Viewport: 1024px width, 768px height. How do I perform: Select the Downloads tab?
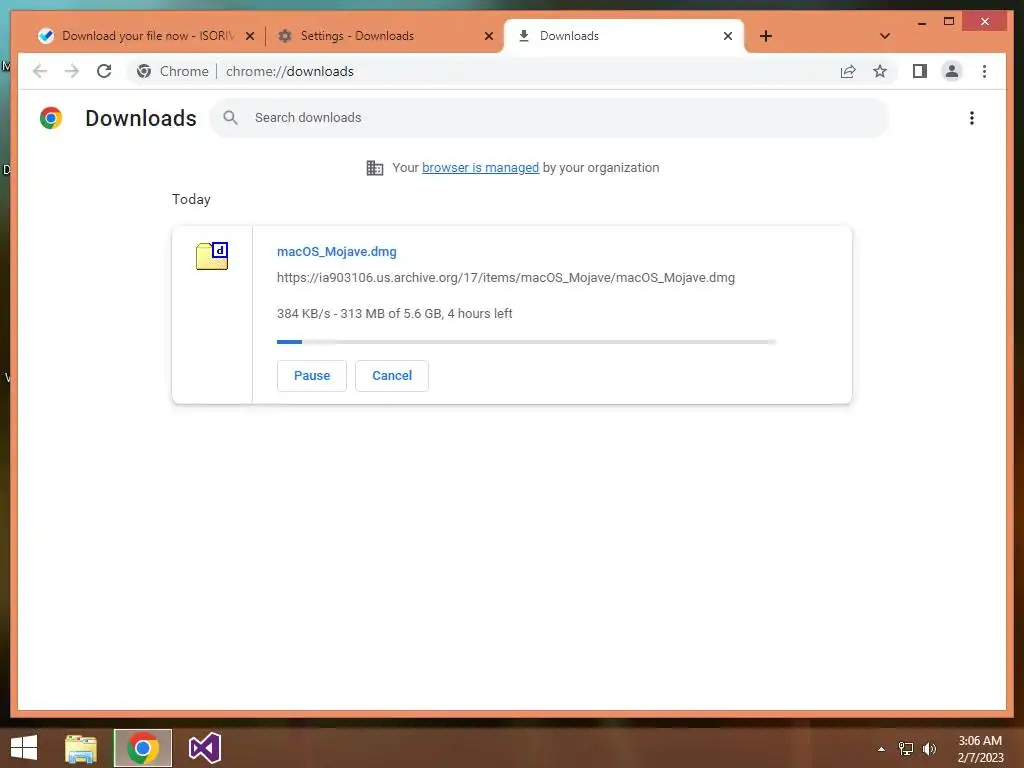coord(624,36)
